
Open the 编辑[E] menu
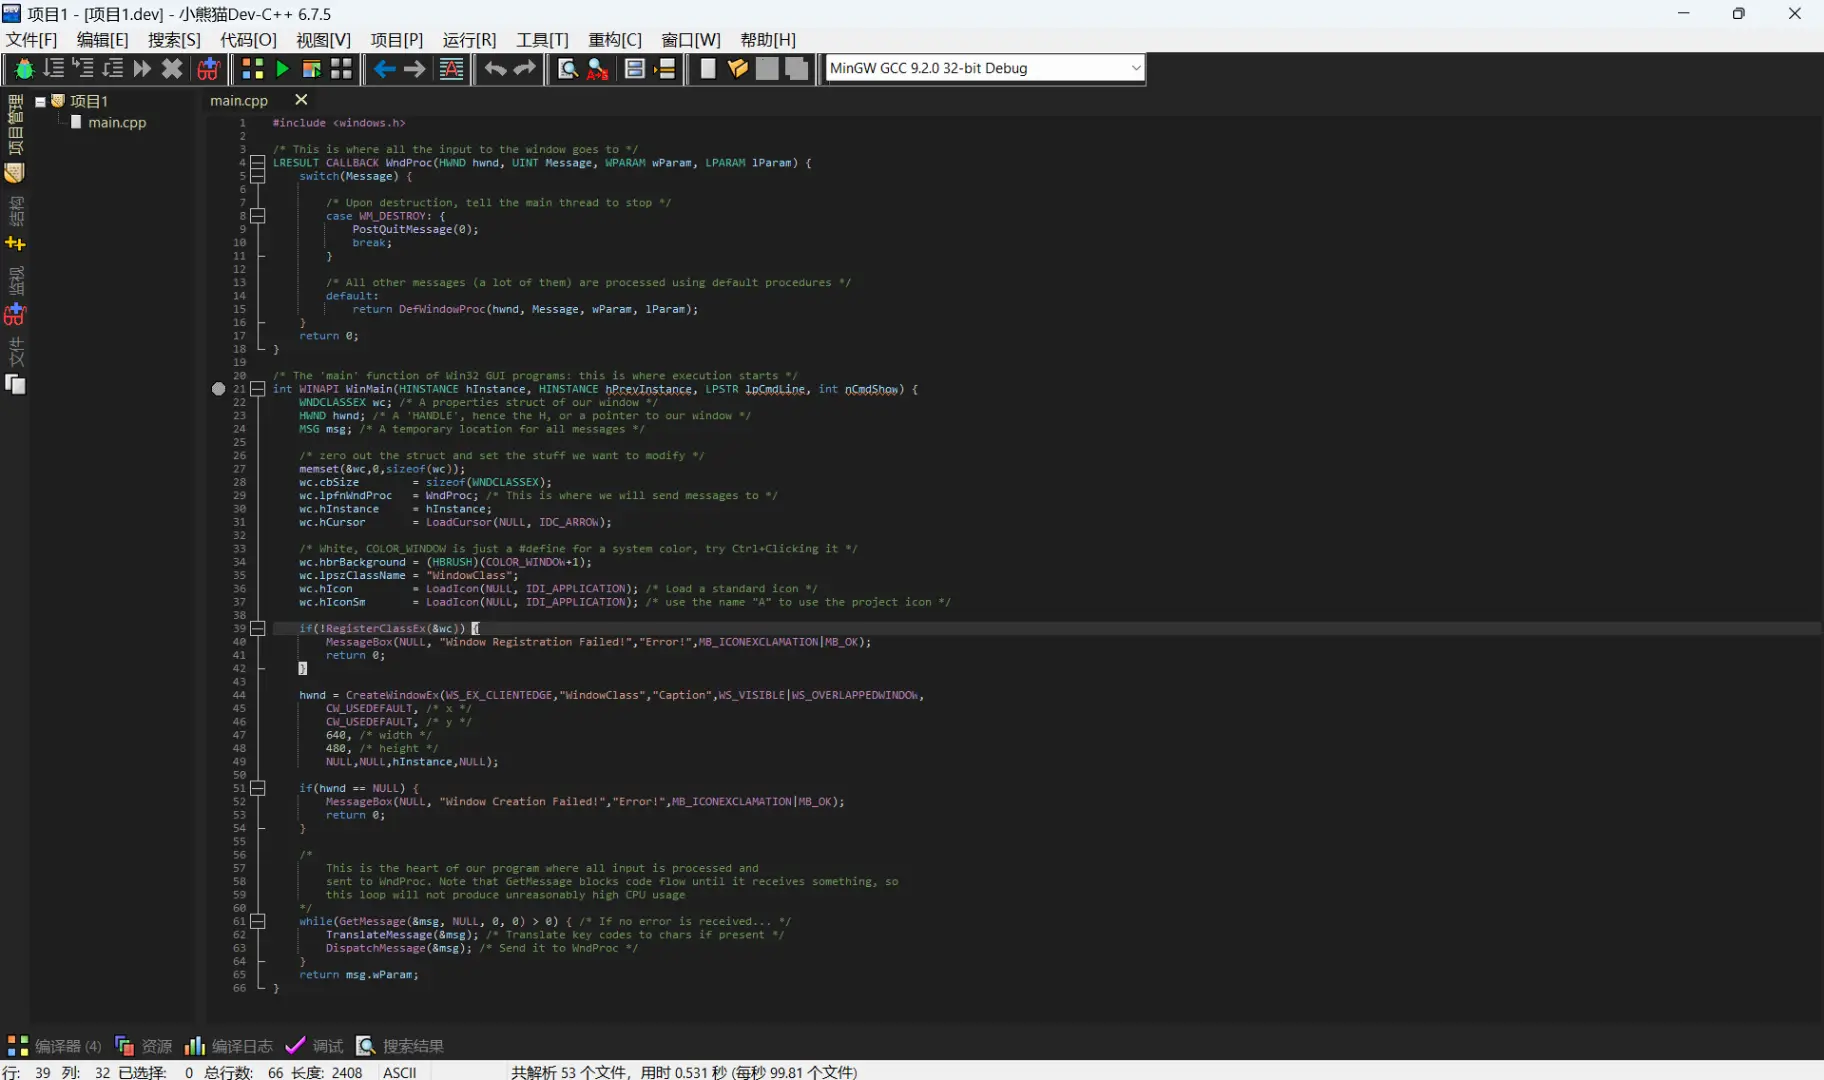103,40
